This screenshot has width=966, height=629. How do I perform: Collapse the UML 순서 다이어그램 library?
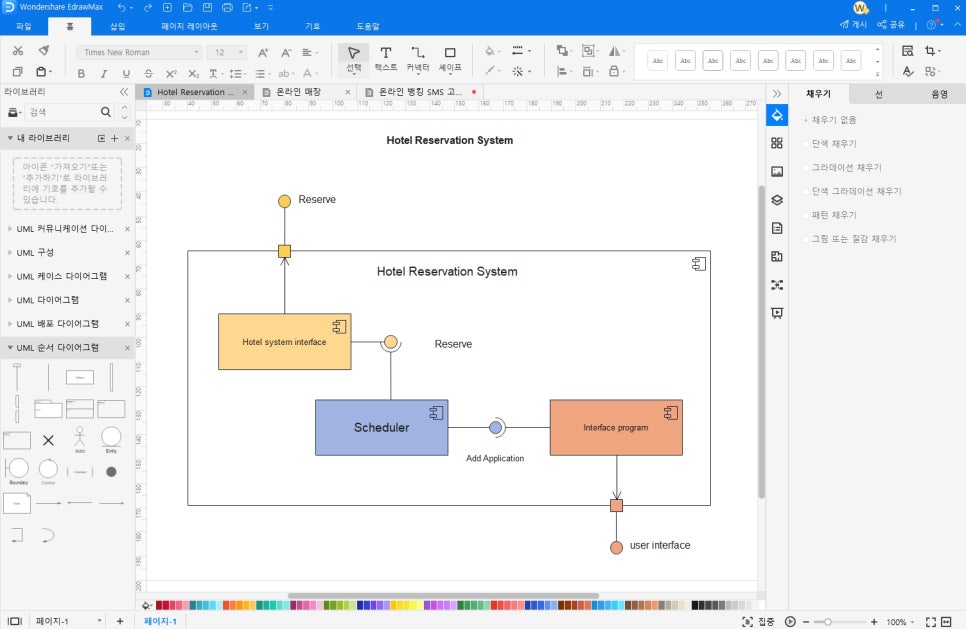[10, 347]
